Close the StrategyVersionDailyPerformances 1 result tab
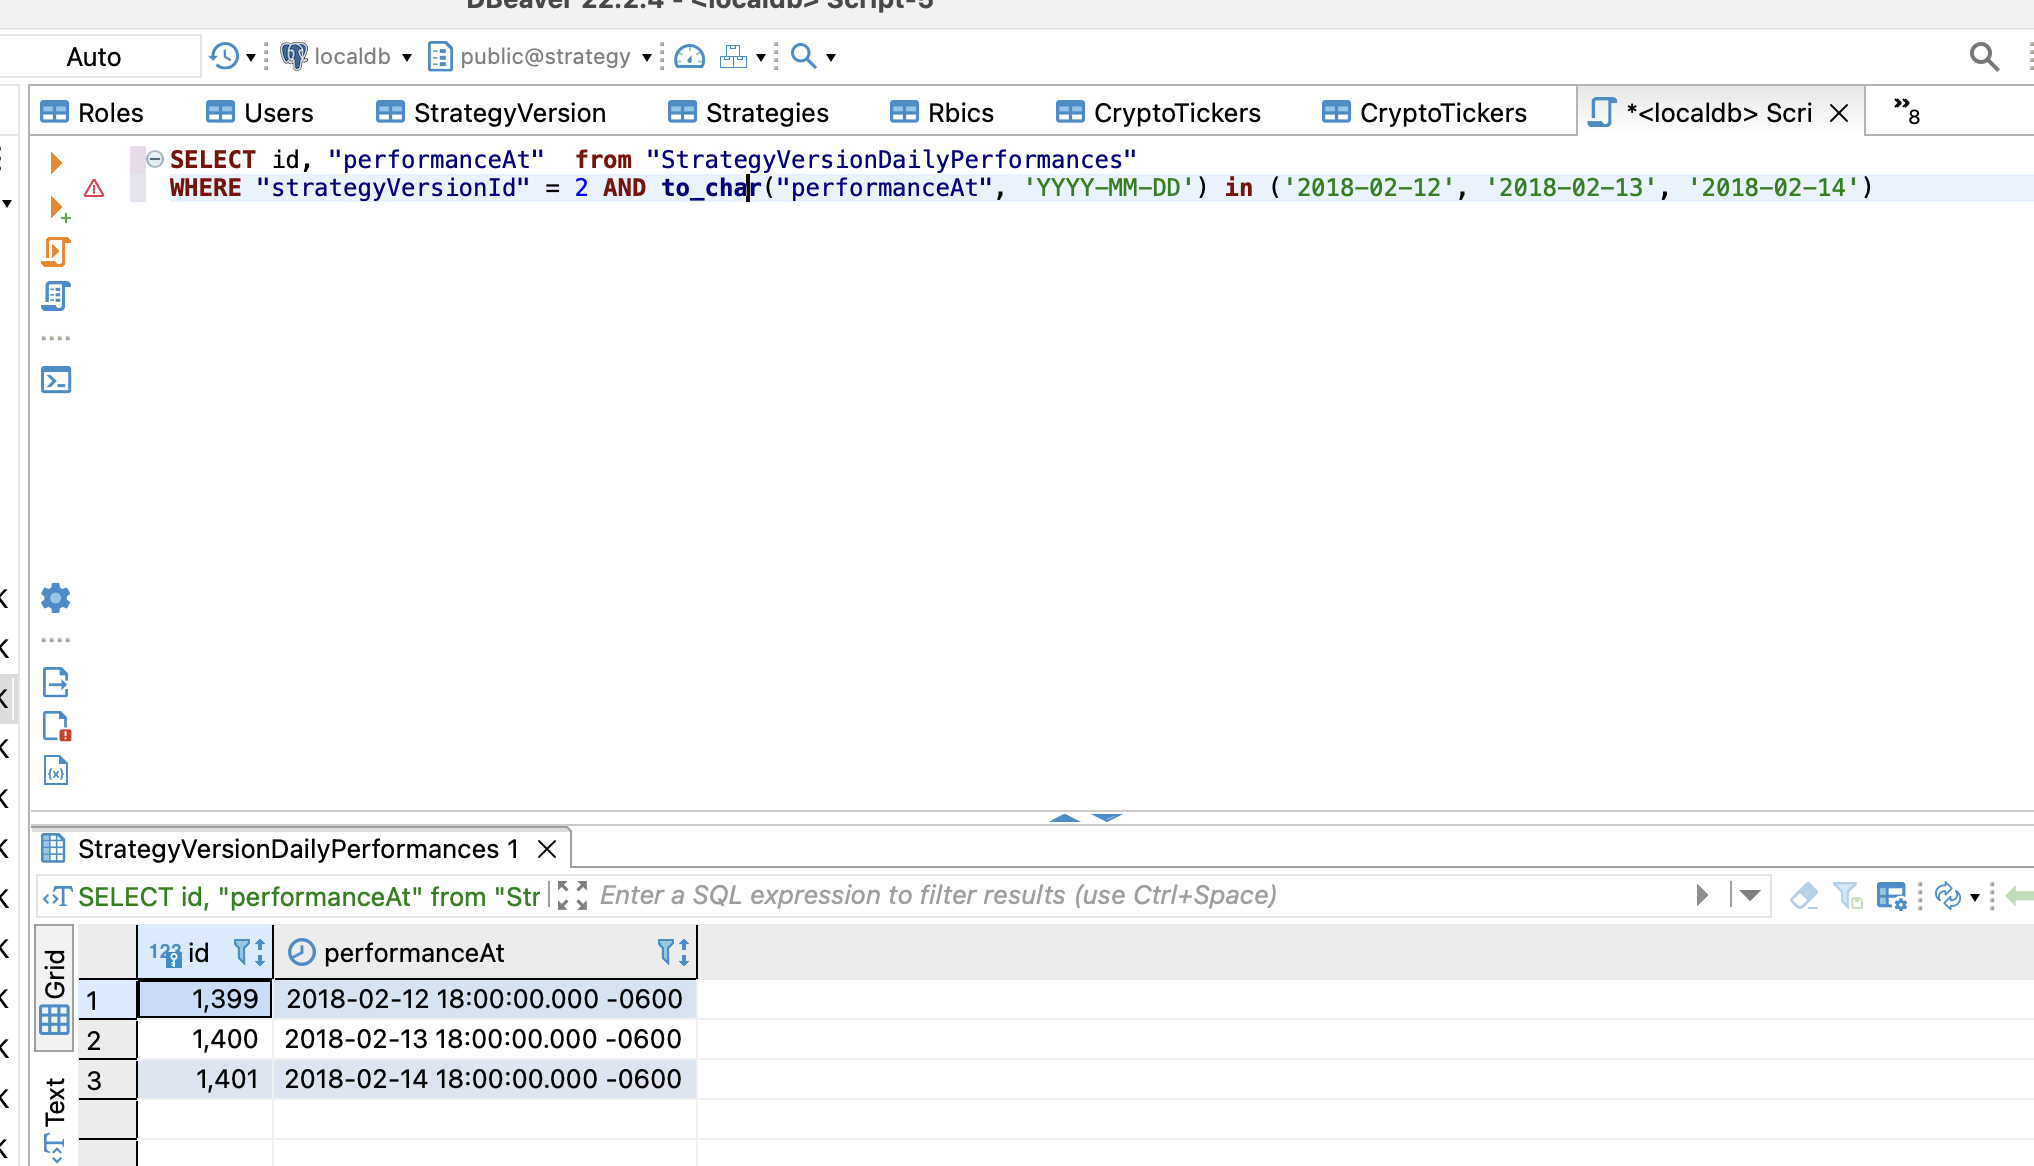This screenshot has height=1166, width=2034. (547, 849)
